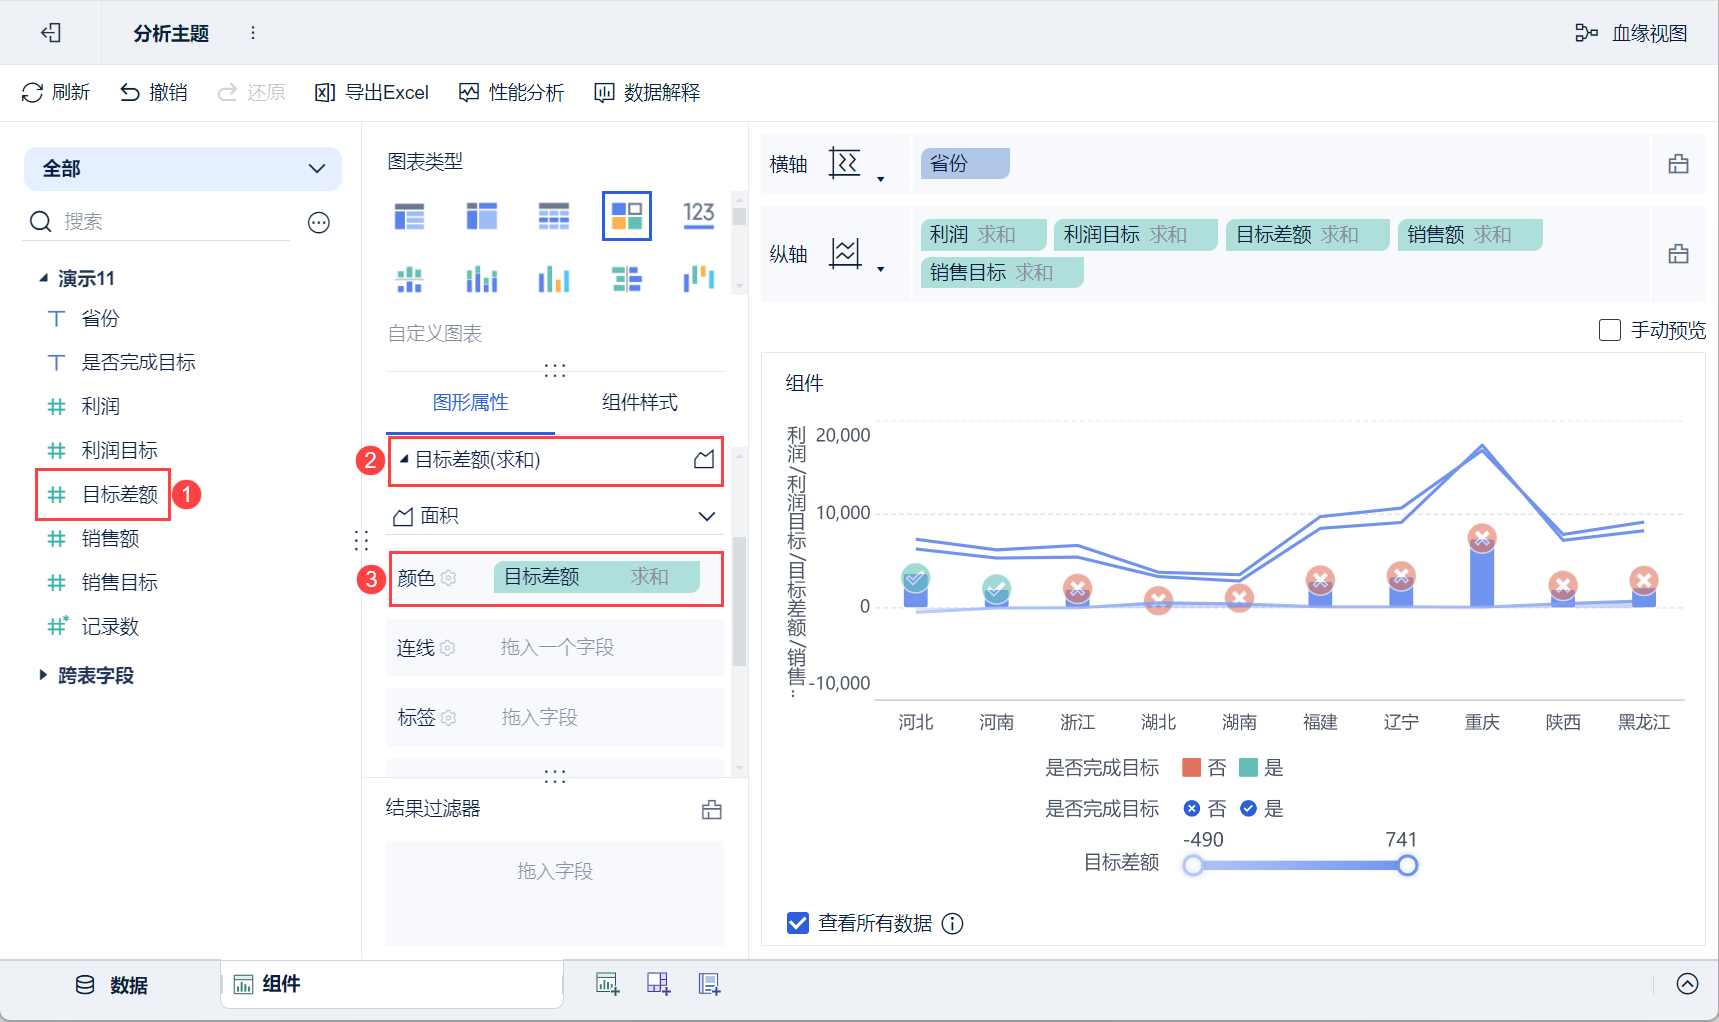This screenshot has height=1022, width=1719.
Task: Switch to the 图形属性 tab
Action: (x=471, y=402)
